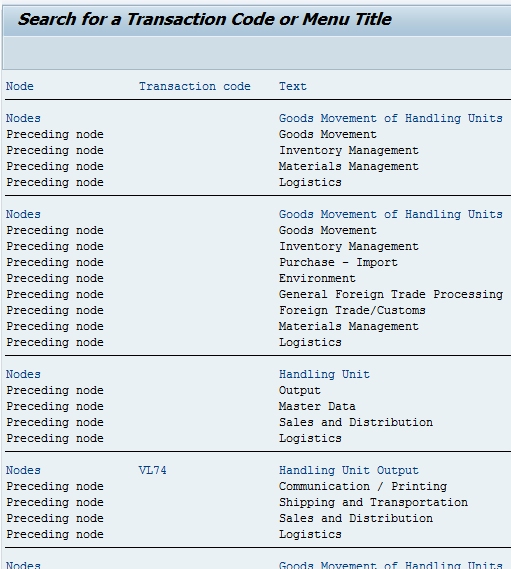The height and width of the screenshot is (569, 511).
Task: Click the Text column header
Action: coord(293,86)
